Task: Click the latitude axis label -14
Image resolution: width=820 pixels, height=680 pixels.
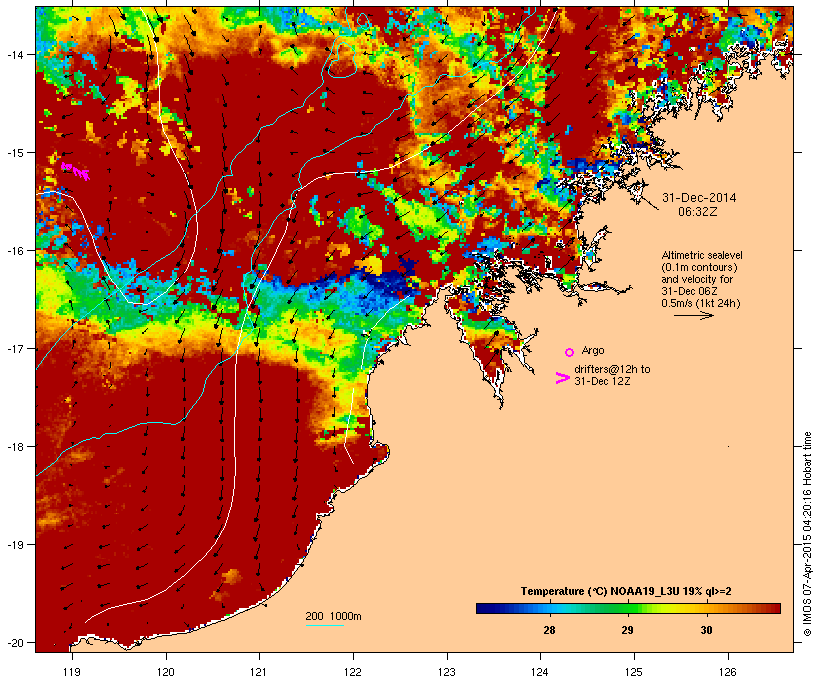Action: 14,54
